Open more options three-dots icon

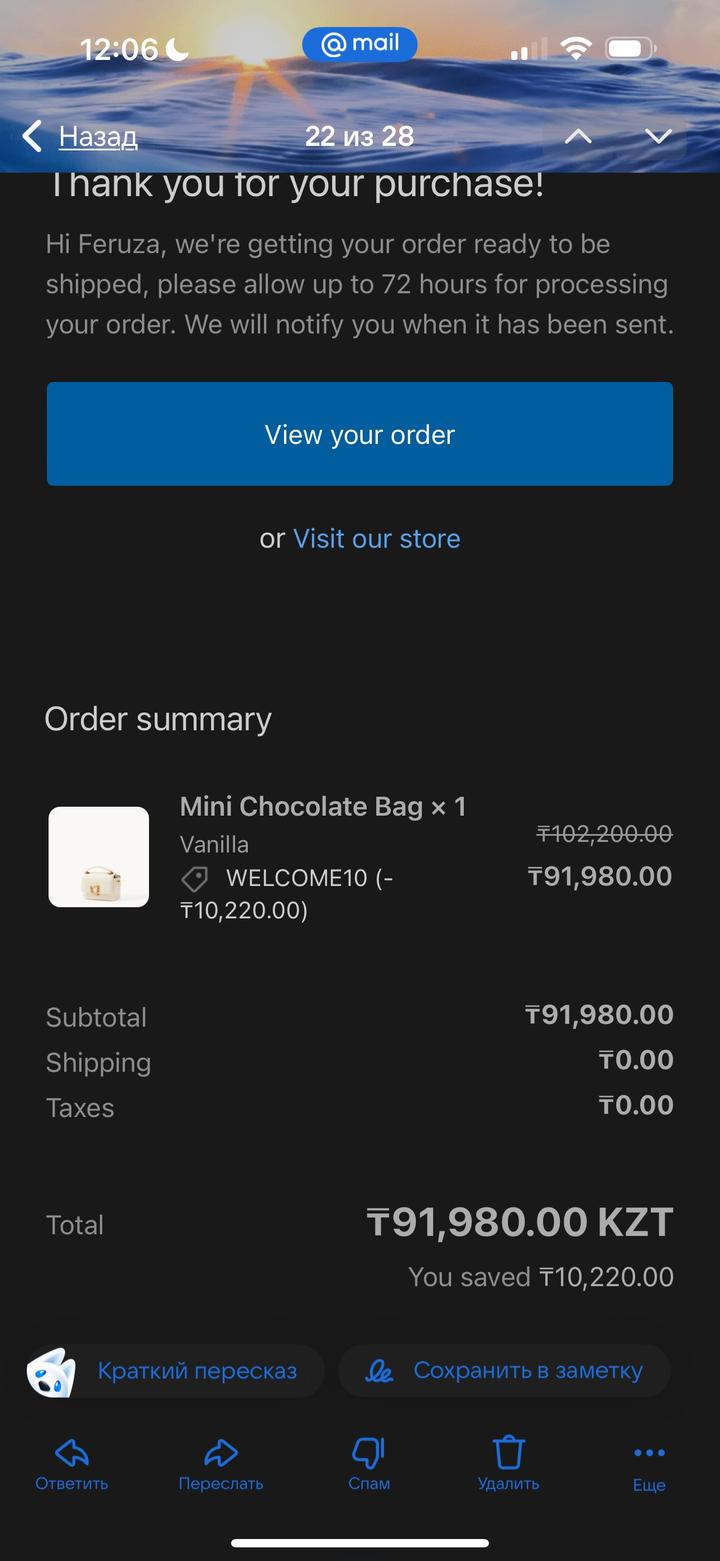649,1453
